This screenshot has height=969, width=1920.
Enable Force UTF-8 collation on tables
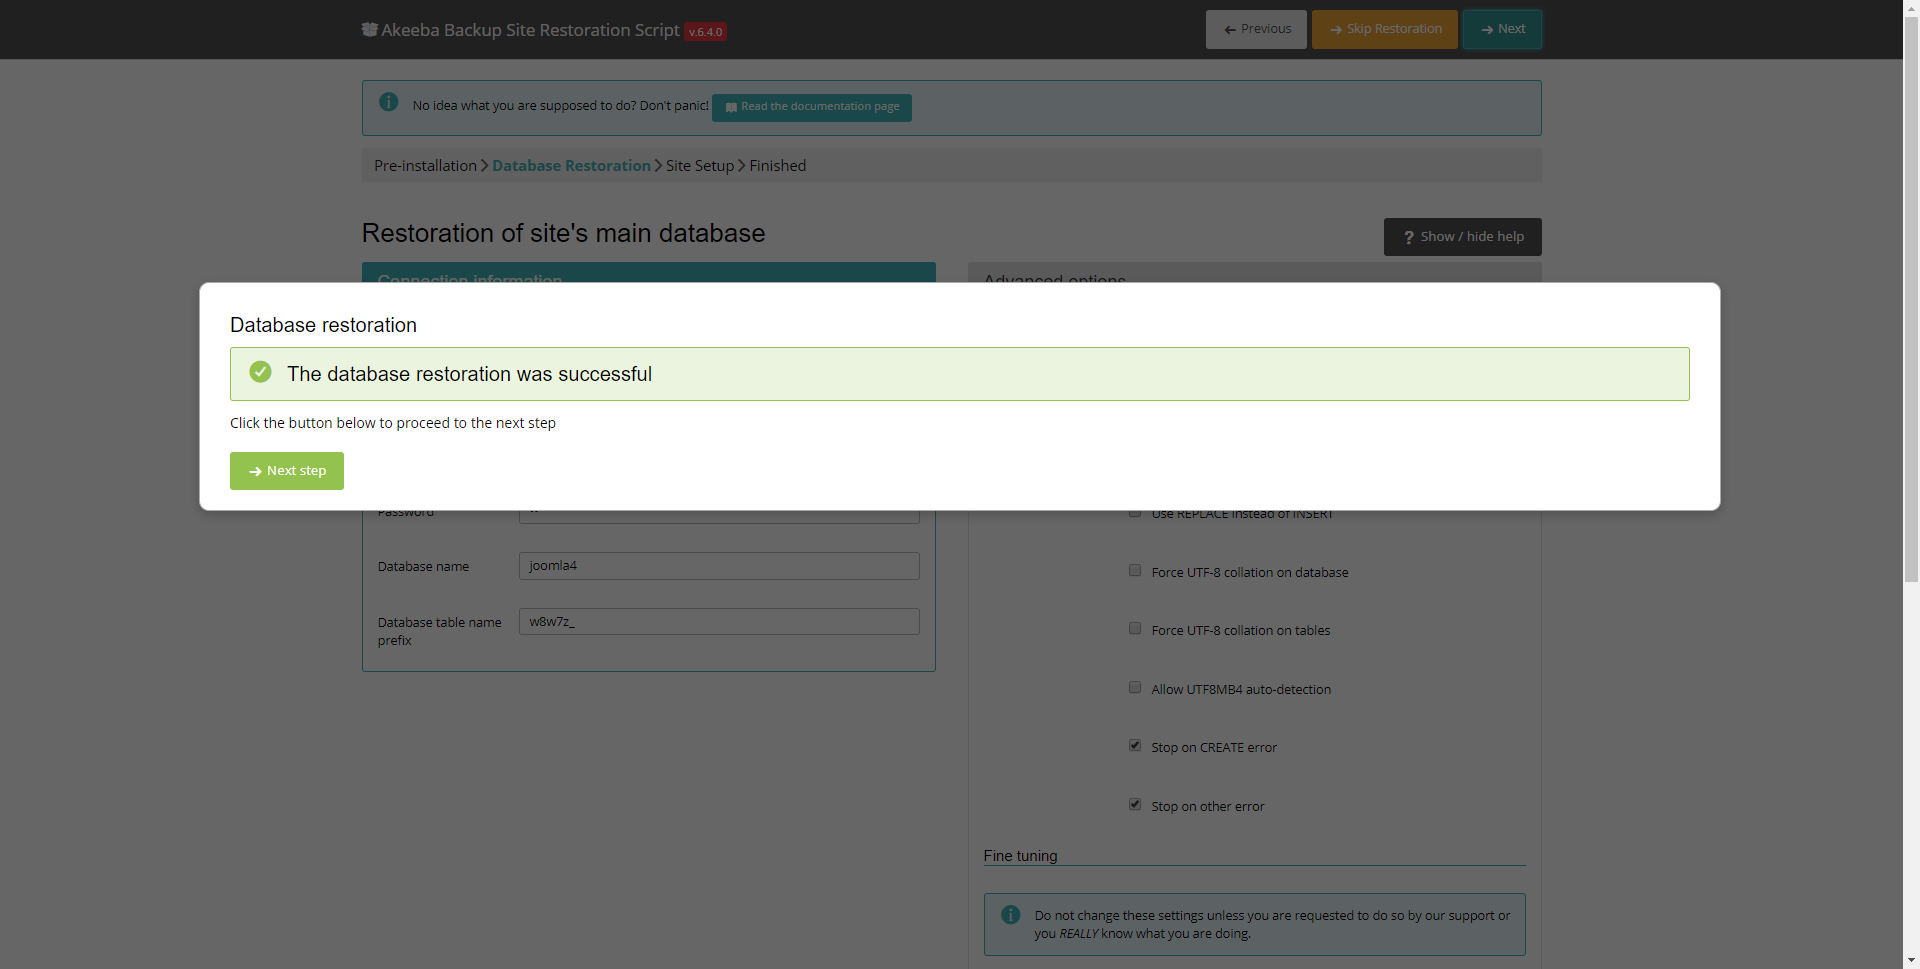pos(1135,629)
